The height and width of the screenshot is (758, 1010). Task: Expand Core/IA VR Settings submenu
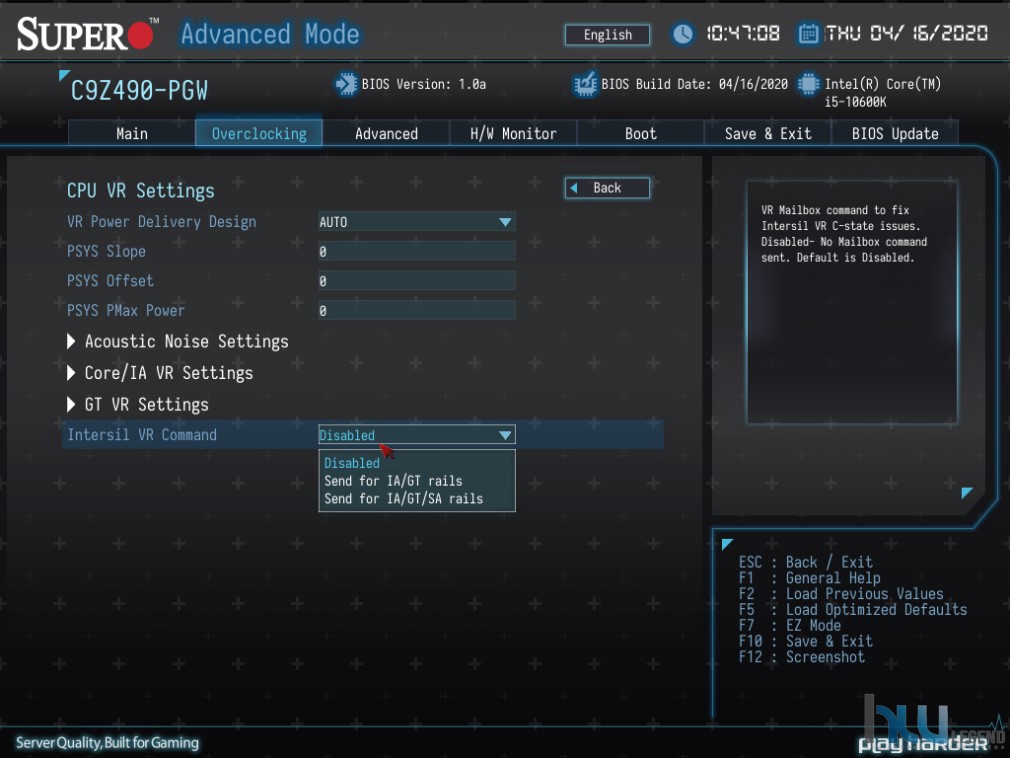[160, 373]
